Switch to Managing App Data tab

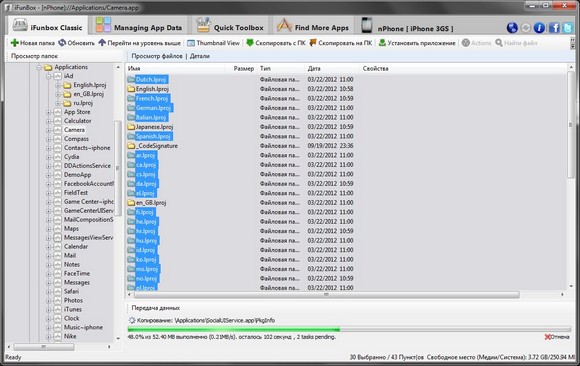pos(139,26)
